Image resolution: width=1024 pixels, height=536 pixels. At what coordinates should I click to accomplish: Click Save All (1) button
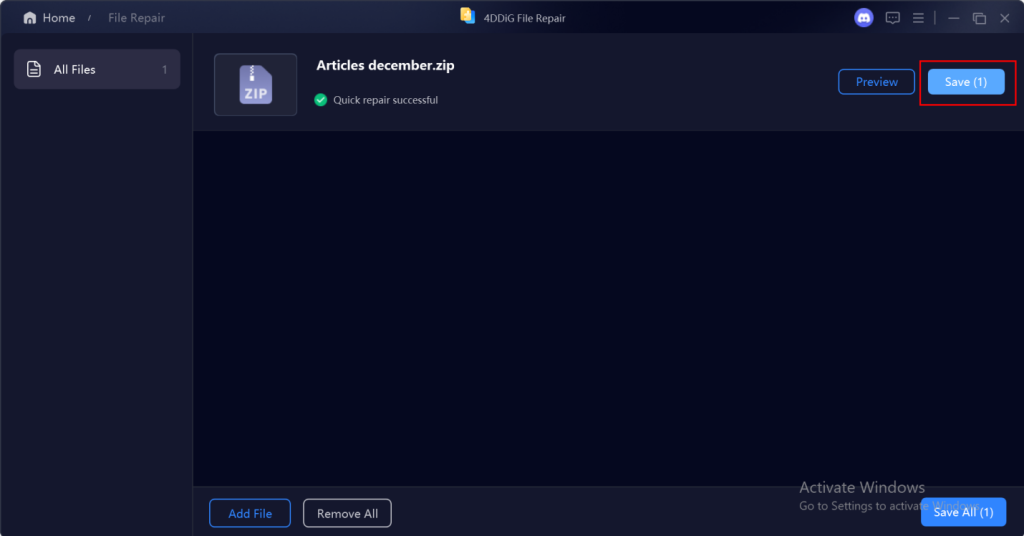click(962, 512)
